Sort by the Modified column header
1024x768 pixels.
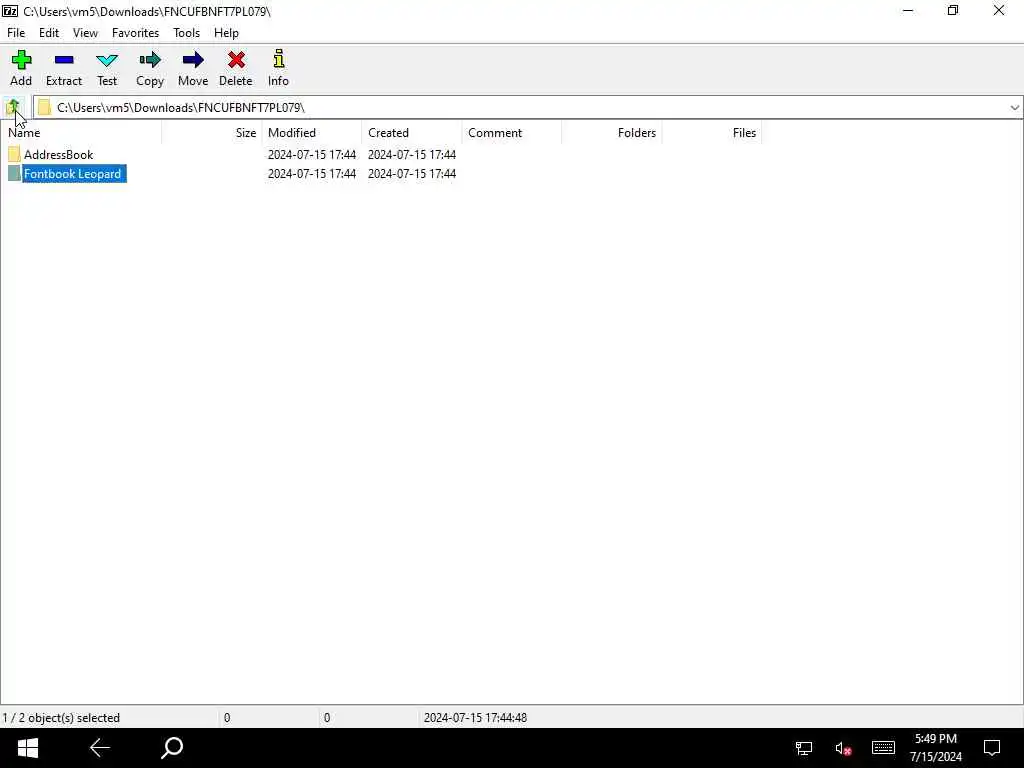coord(312,133)
